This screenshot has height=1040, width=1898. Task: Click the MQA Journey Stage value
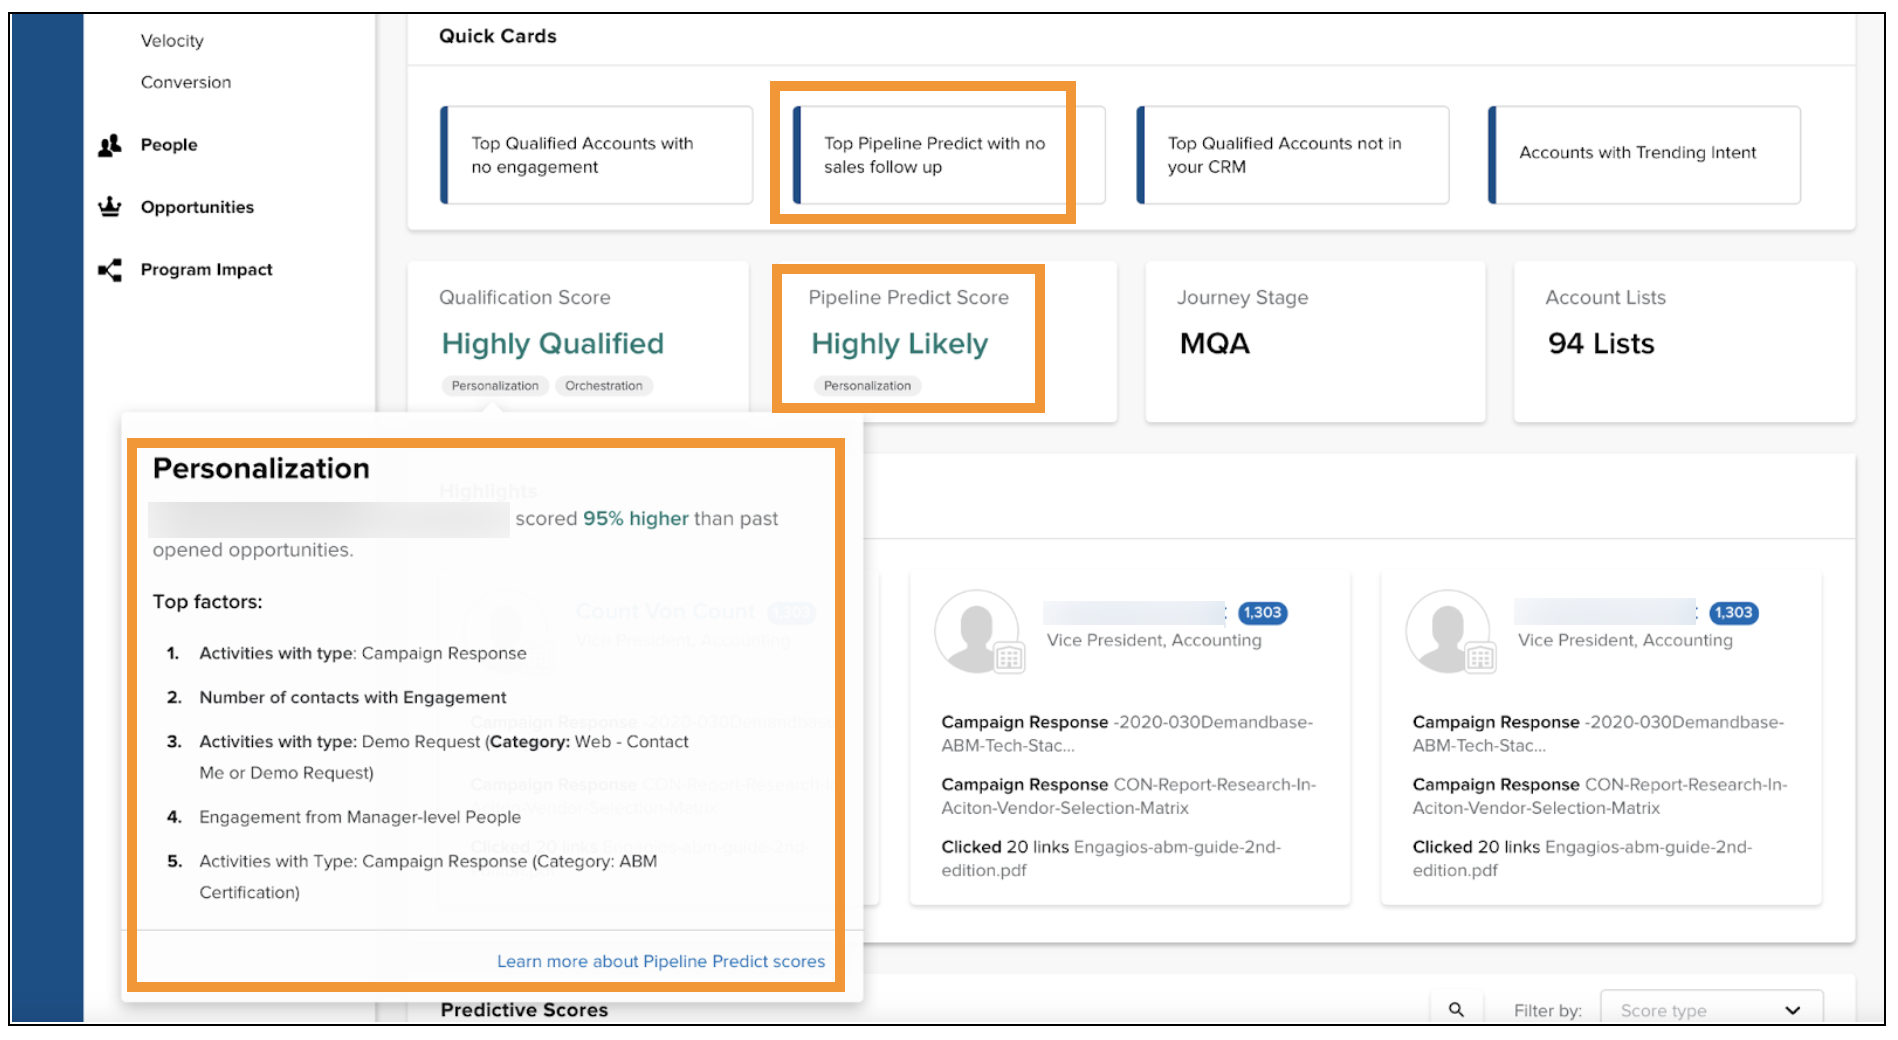1215,344
